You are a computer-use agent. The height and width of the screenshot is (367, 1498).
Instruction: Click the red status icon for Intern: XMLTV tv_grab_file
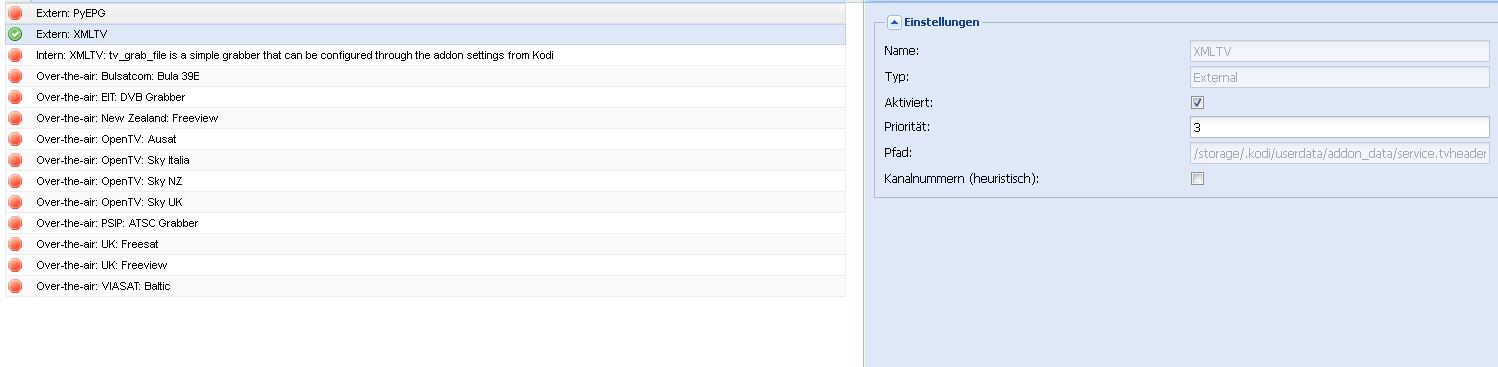click(x=15, y=55)
